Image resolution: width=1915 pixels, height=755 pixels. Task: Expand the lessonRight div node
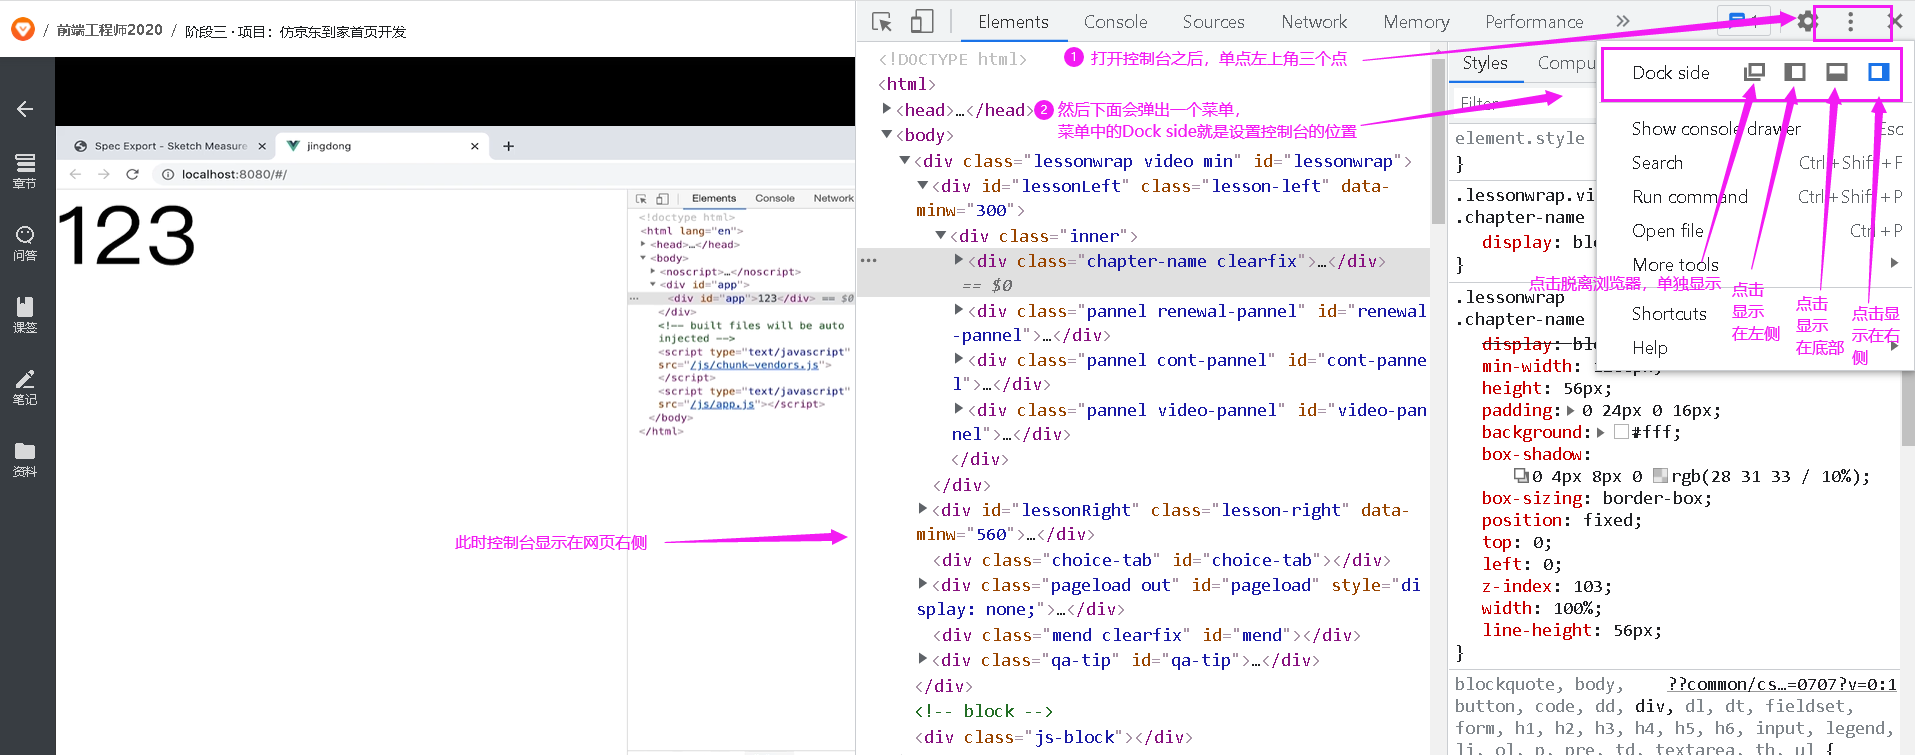tap(923, 508)
